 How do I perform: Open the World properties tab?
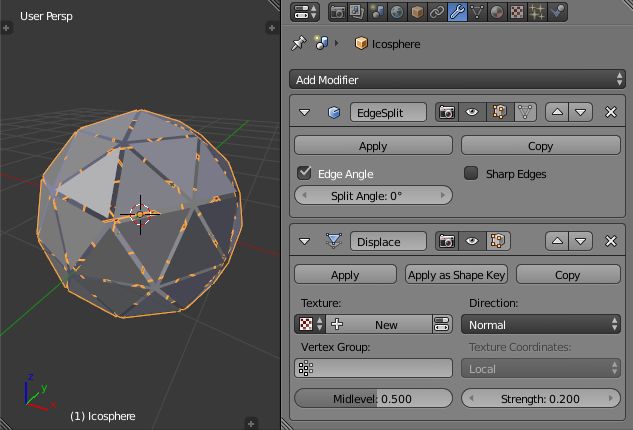click(397, 12)
